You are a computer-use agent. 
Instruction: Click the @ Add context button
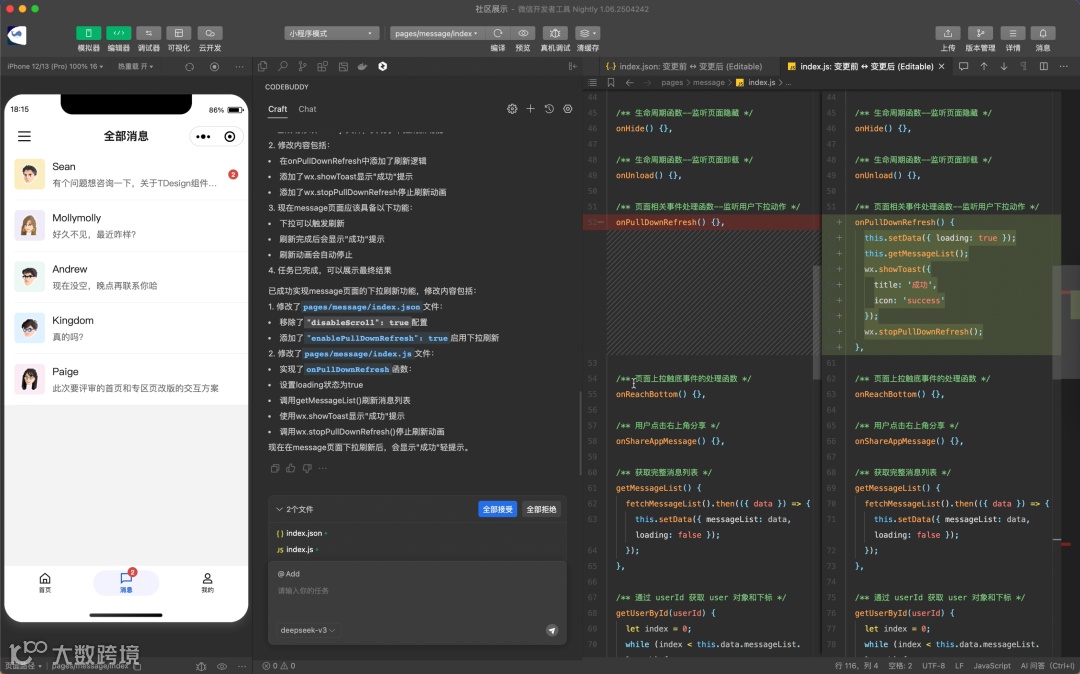click(x=289, y=573)
